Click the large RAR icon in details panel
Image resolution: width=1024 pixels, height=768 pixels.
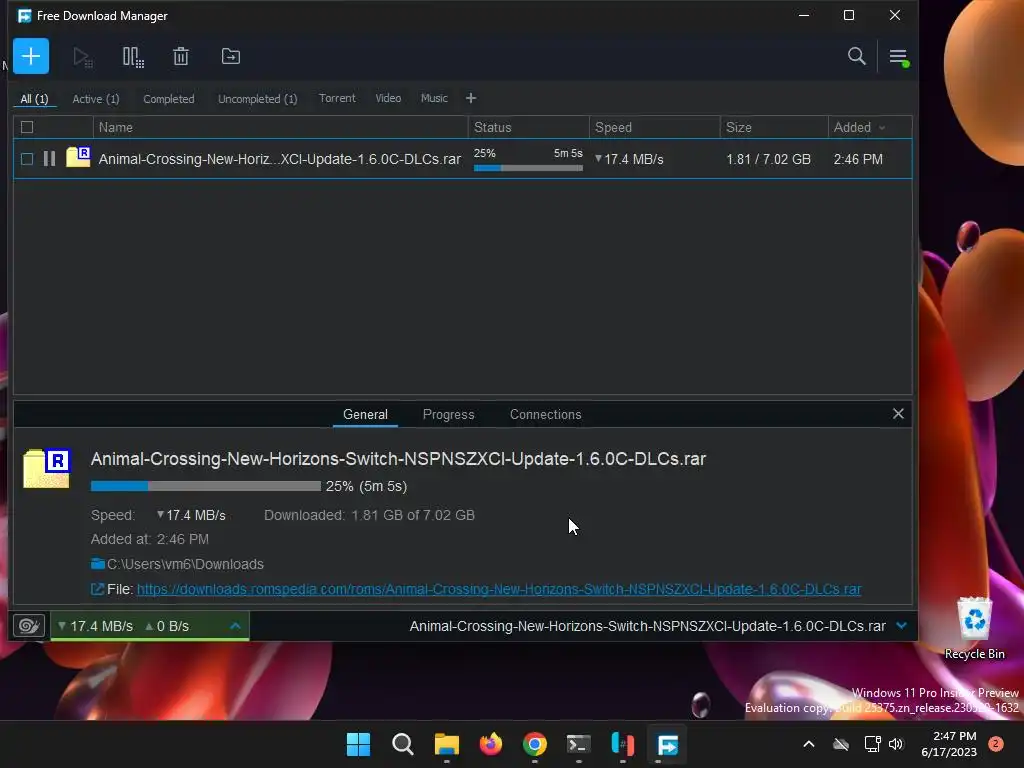coord(47,468)
